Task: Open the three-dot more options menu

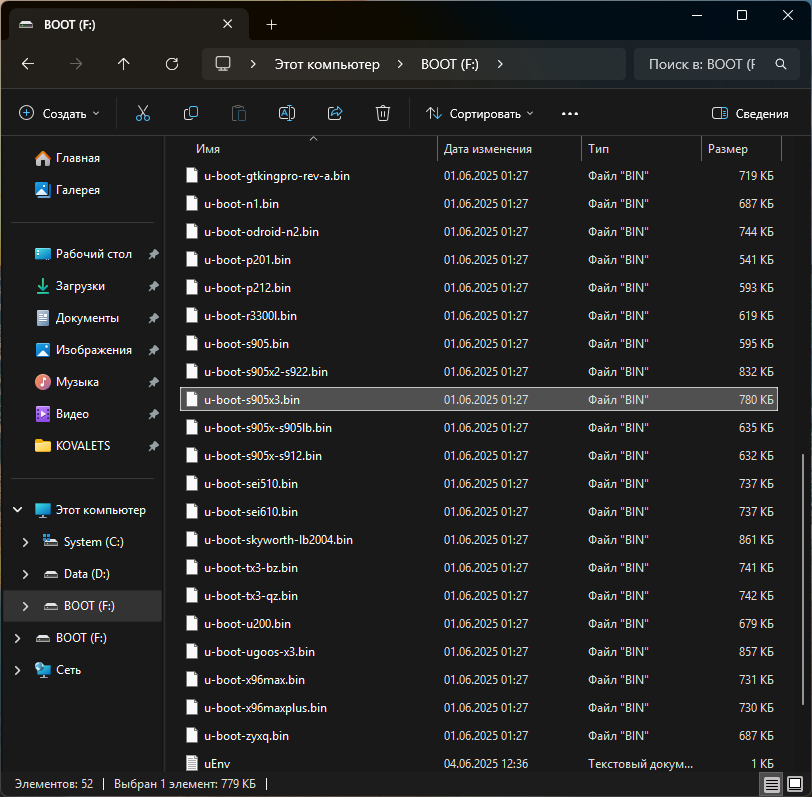Action: (570, 114)
